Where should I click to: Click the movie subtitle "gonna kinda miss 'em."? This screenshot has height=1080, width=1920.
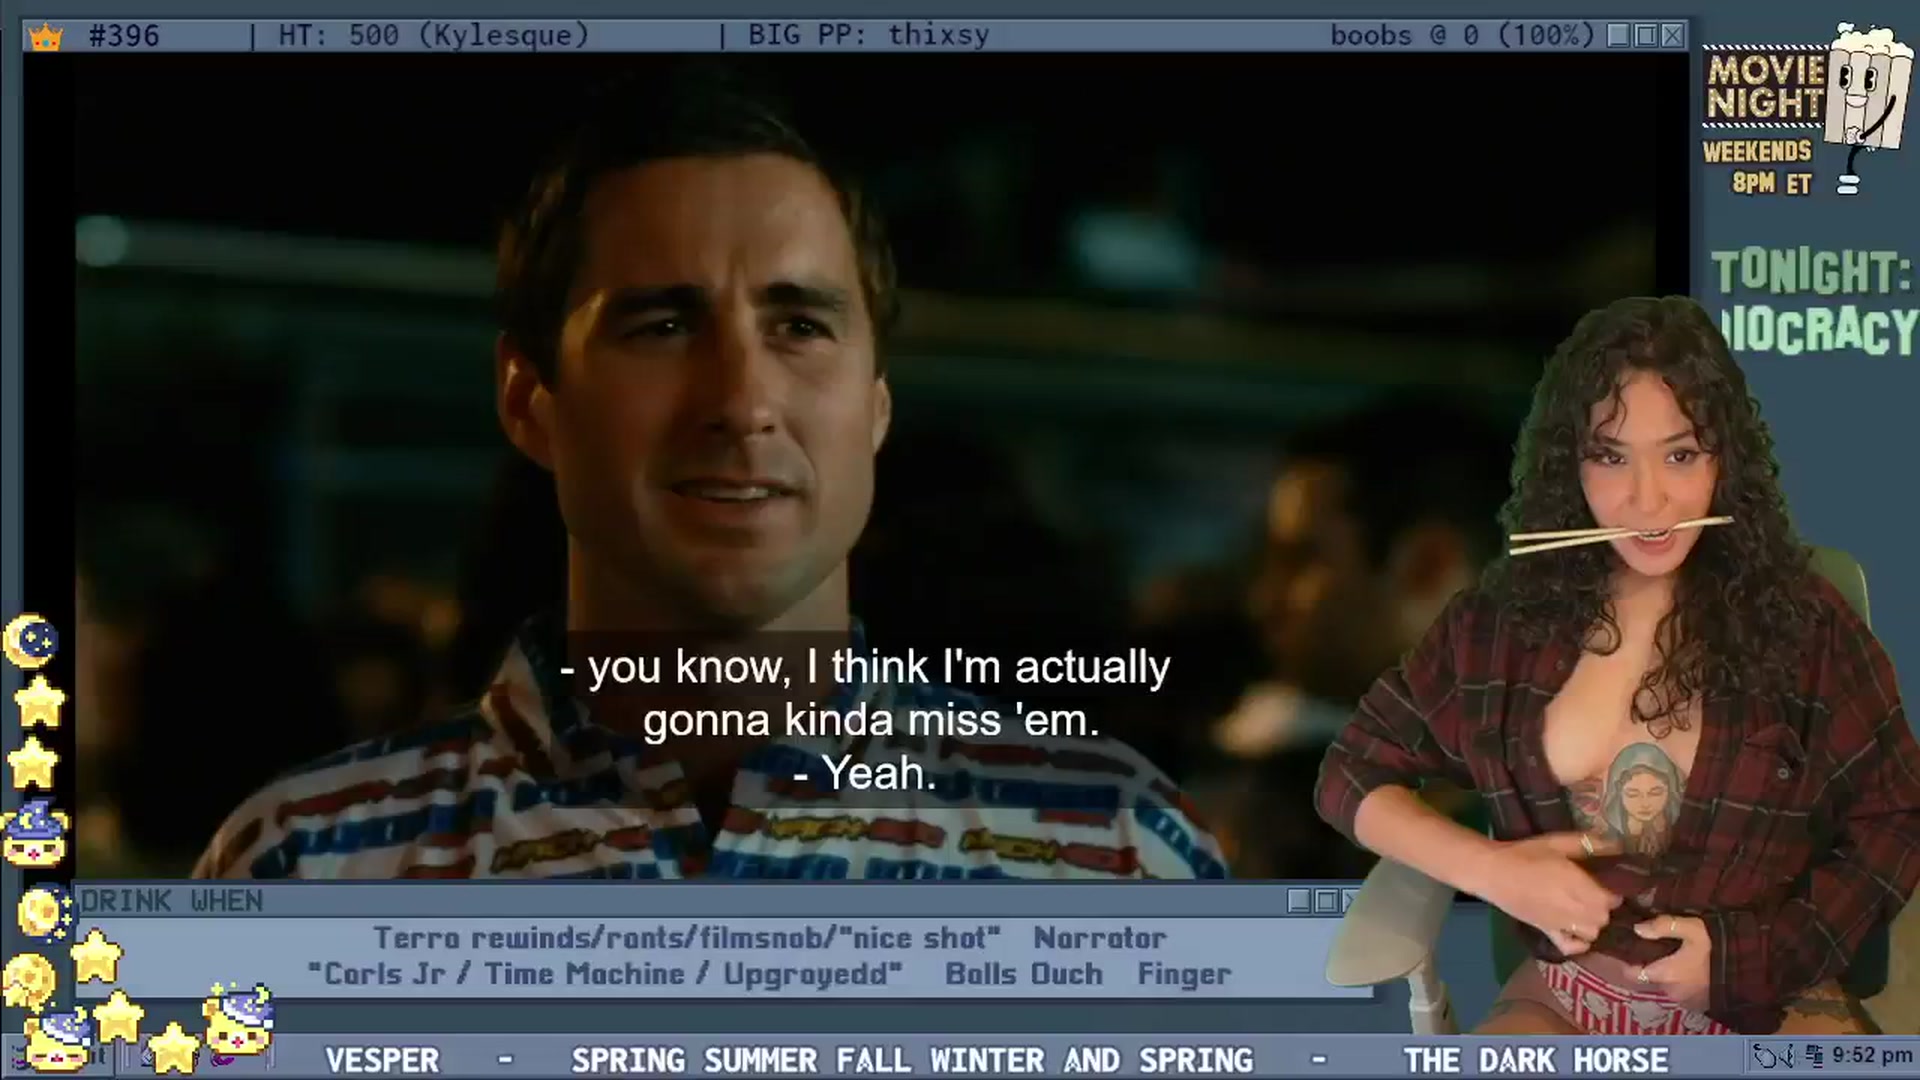click(x=871, y=720)
